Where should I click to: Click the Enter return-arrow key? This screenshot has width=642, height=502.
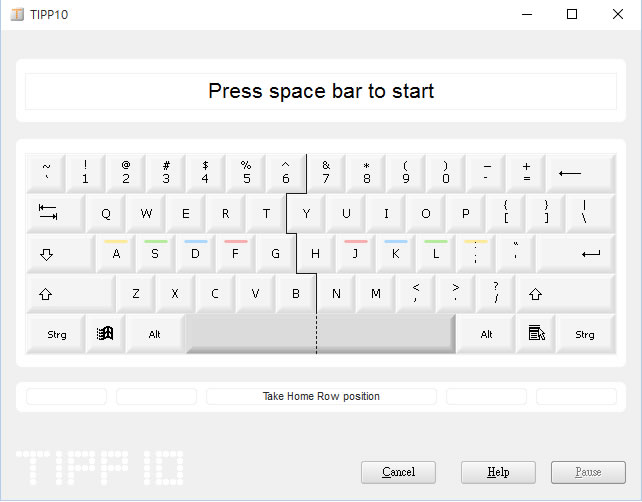point(576,253)
